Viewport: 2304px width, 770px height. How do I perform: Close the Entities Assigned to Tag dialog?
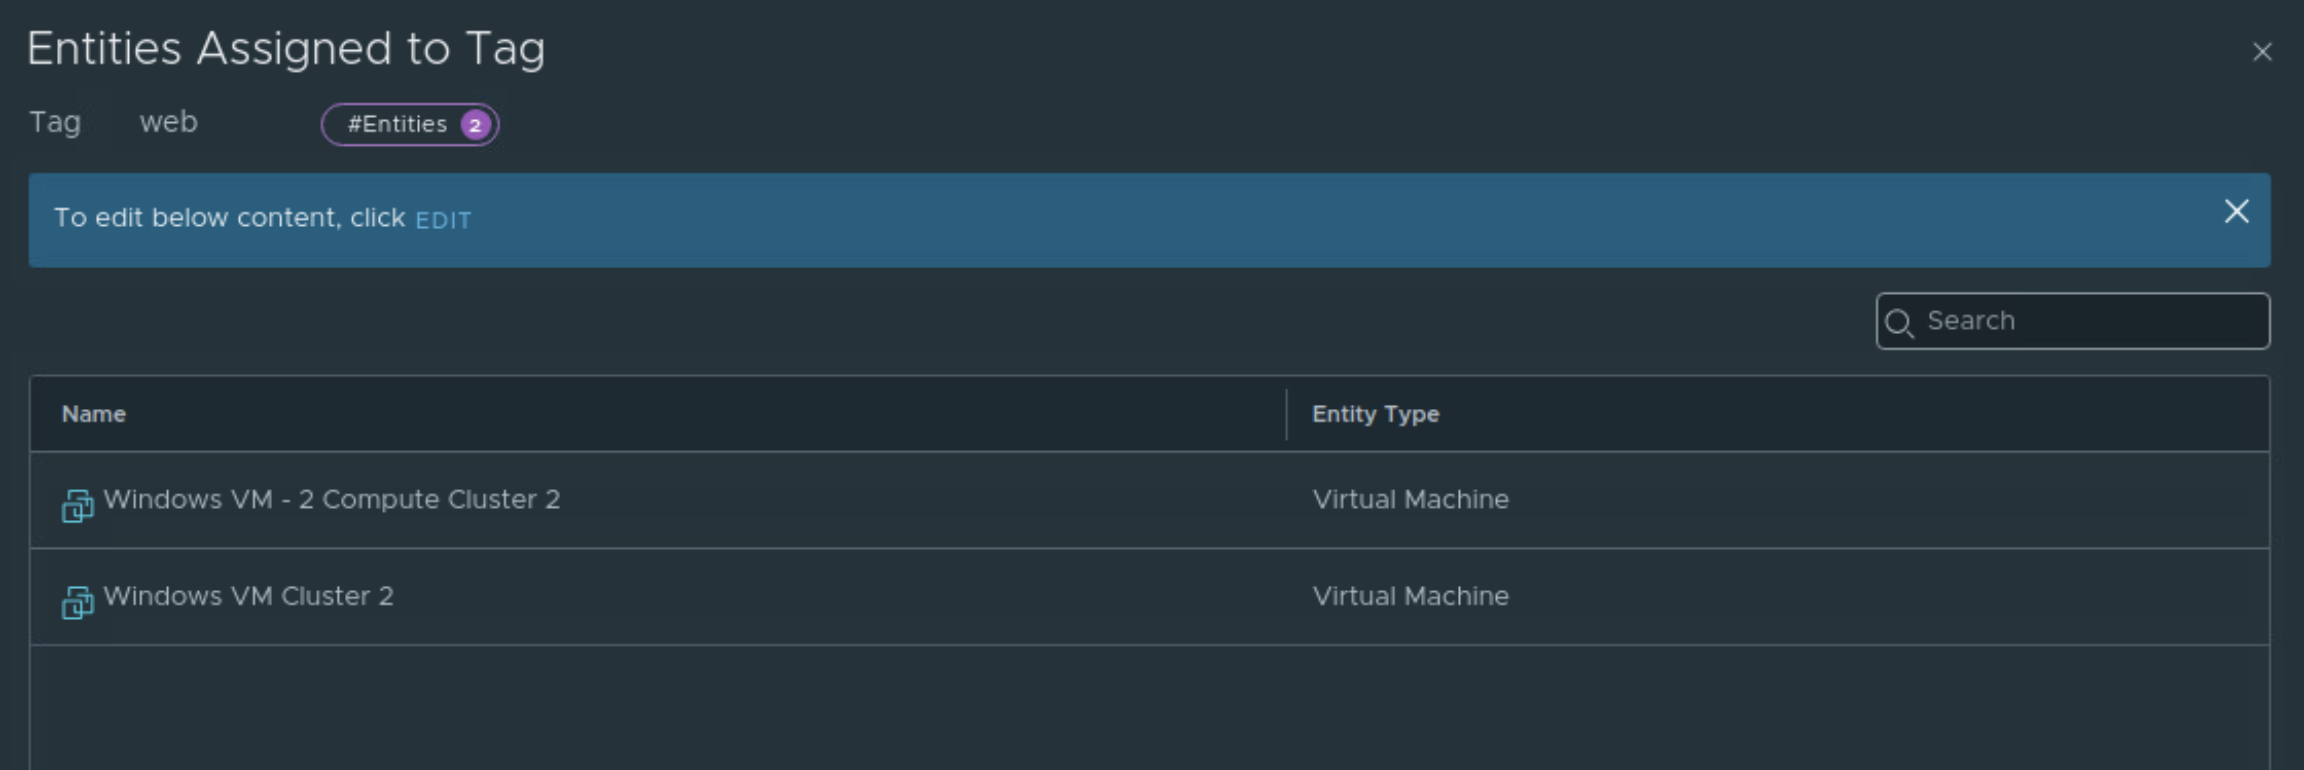click(2262, 52)
